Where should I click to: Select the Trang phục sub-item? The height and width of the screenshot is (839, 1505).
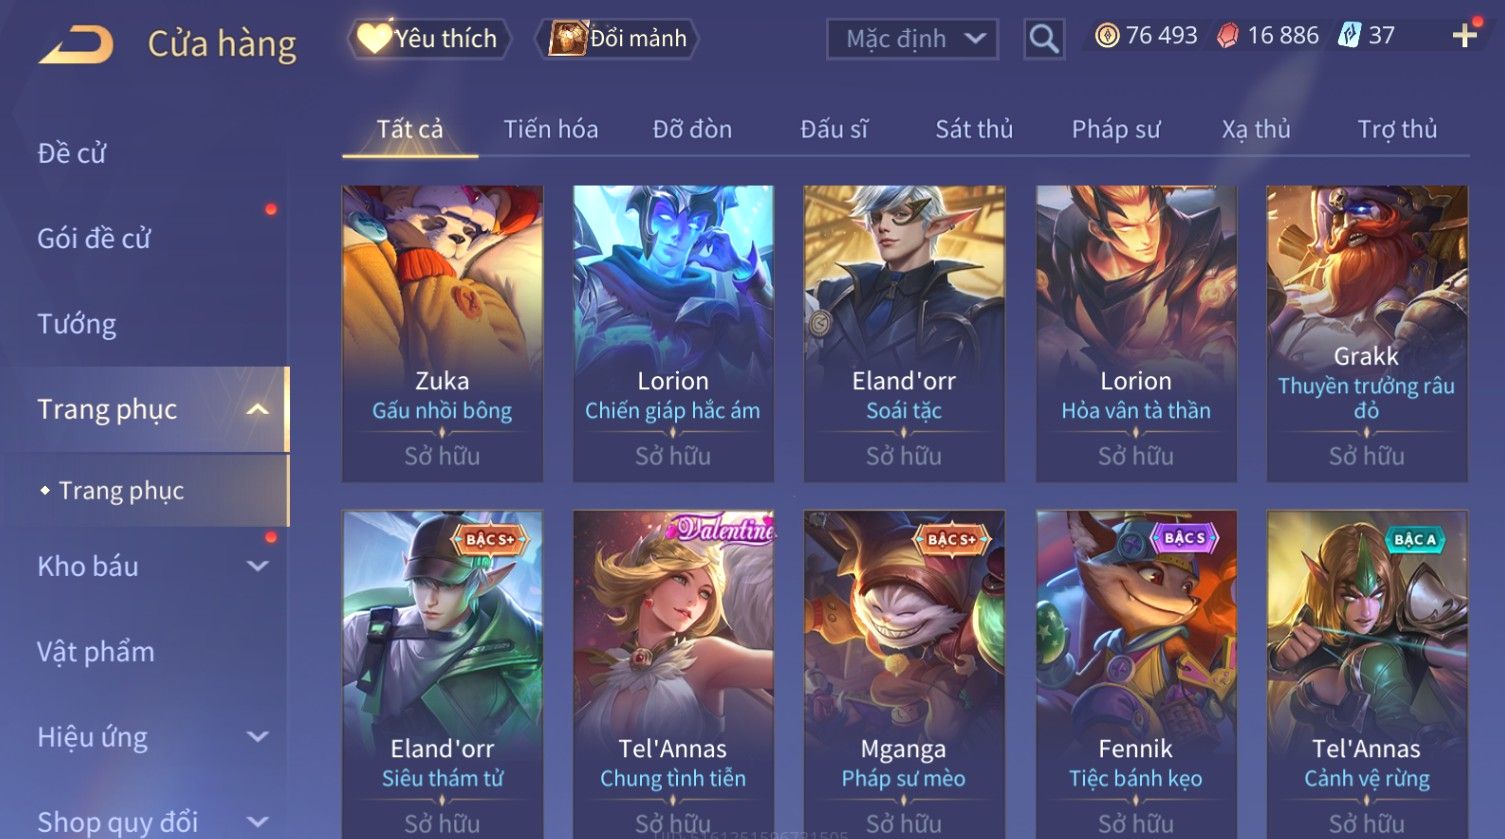point(121,490)
